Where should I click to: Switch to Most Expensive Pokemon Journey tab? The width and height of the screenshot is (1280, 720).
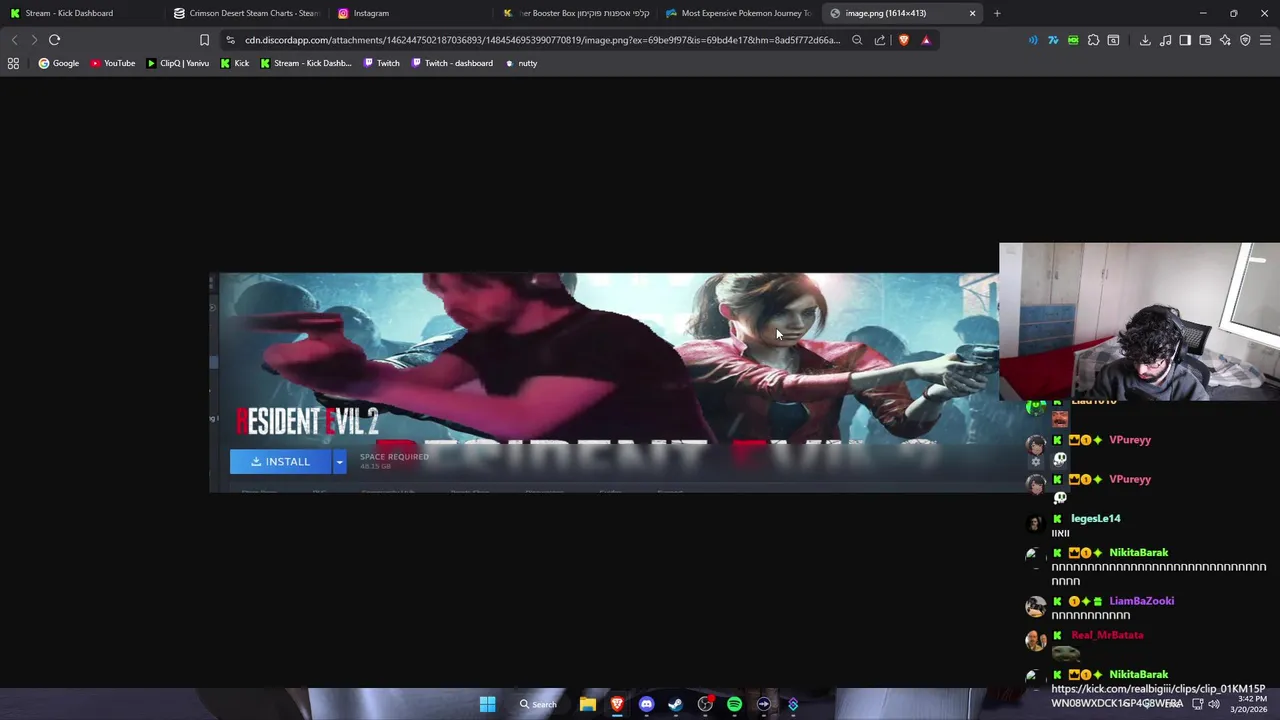(x=738, y=13)
